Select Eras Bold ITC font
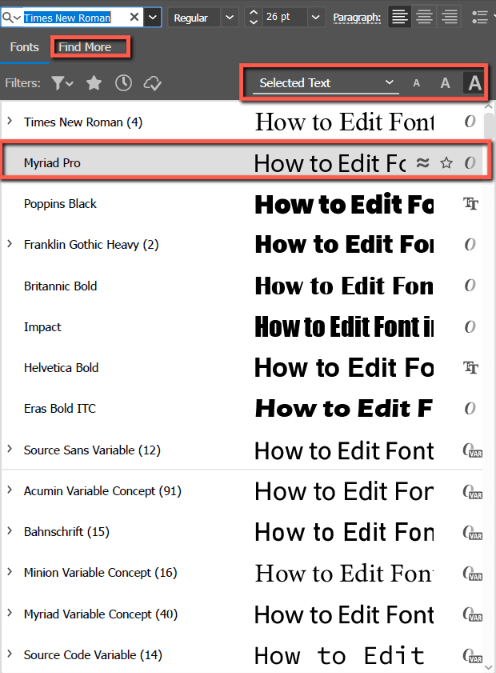This screenshot has width=496, height=673. pyautogui.click(x=60, y=408)
